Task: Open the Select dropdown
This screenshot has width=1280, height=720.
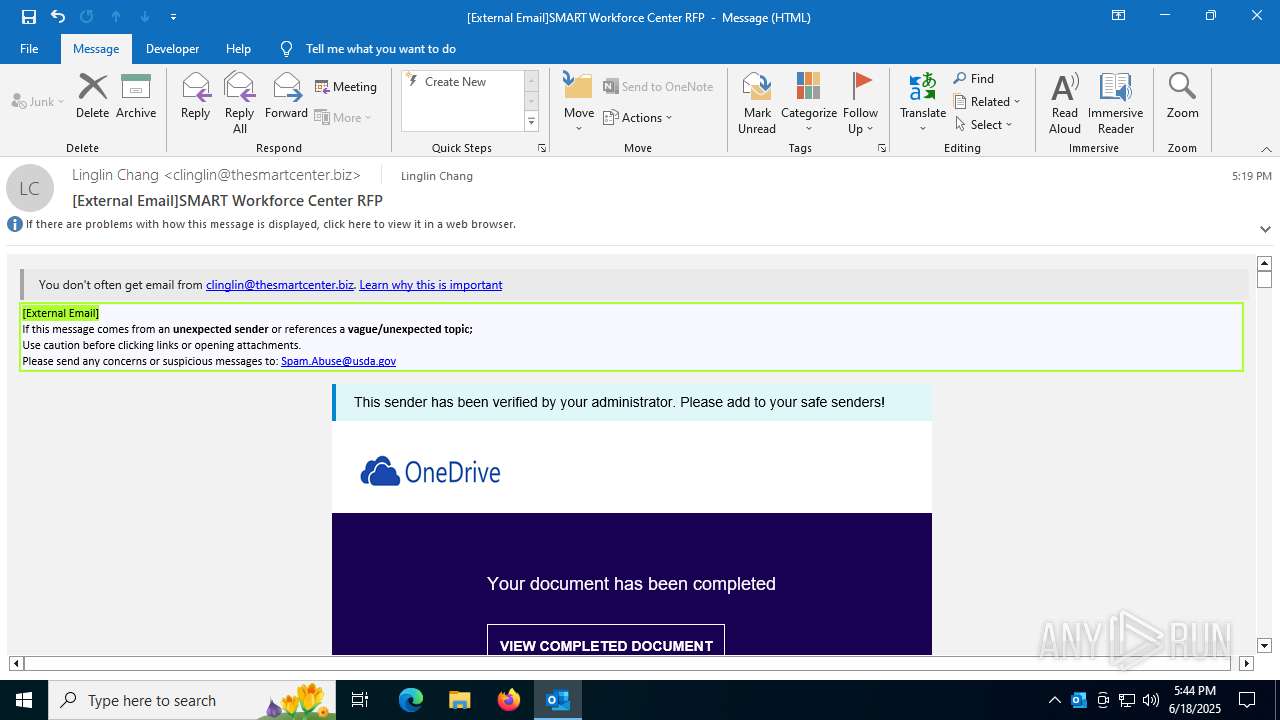Action: point(984,125)
